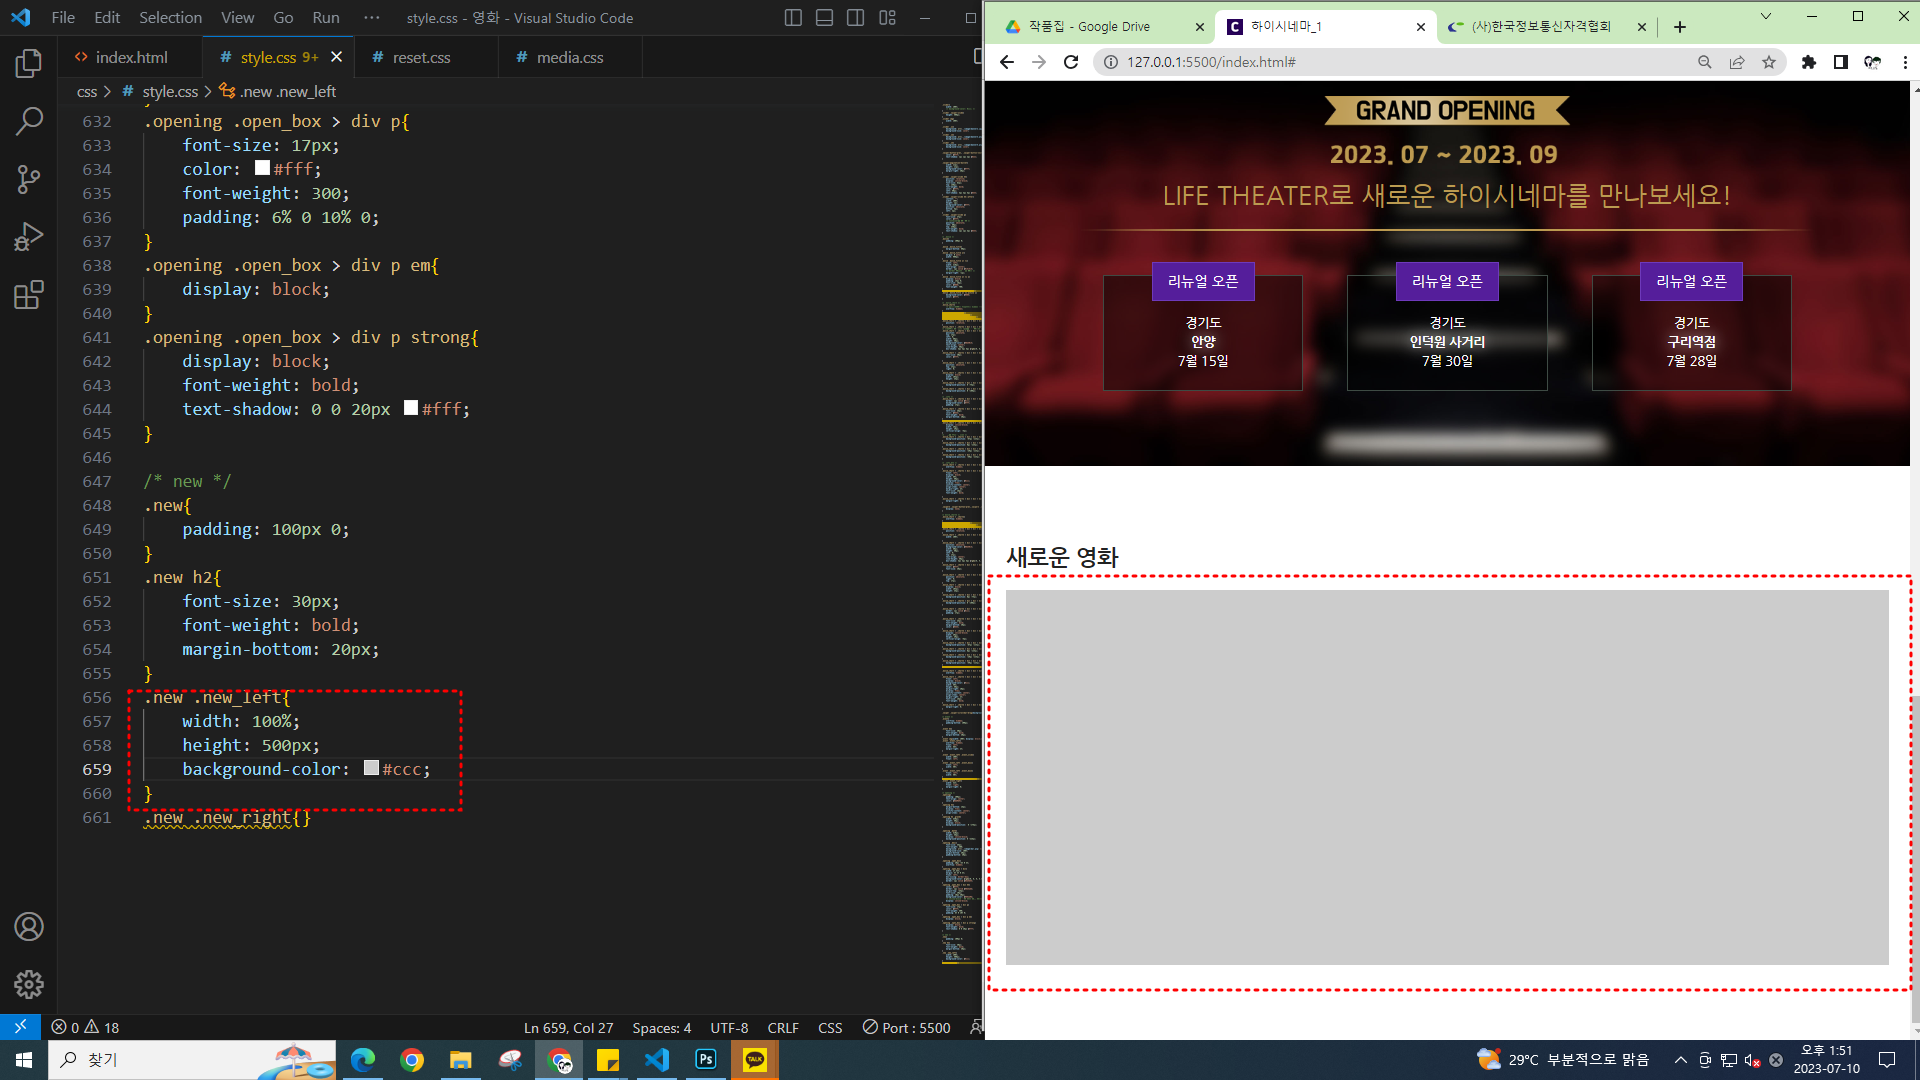Reload the browser page
The image size is (1920, 1080).
coord(1071,62)
